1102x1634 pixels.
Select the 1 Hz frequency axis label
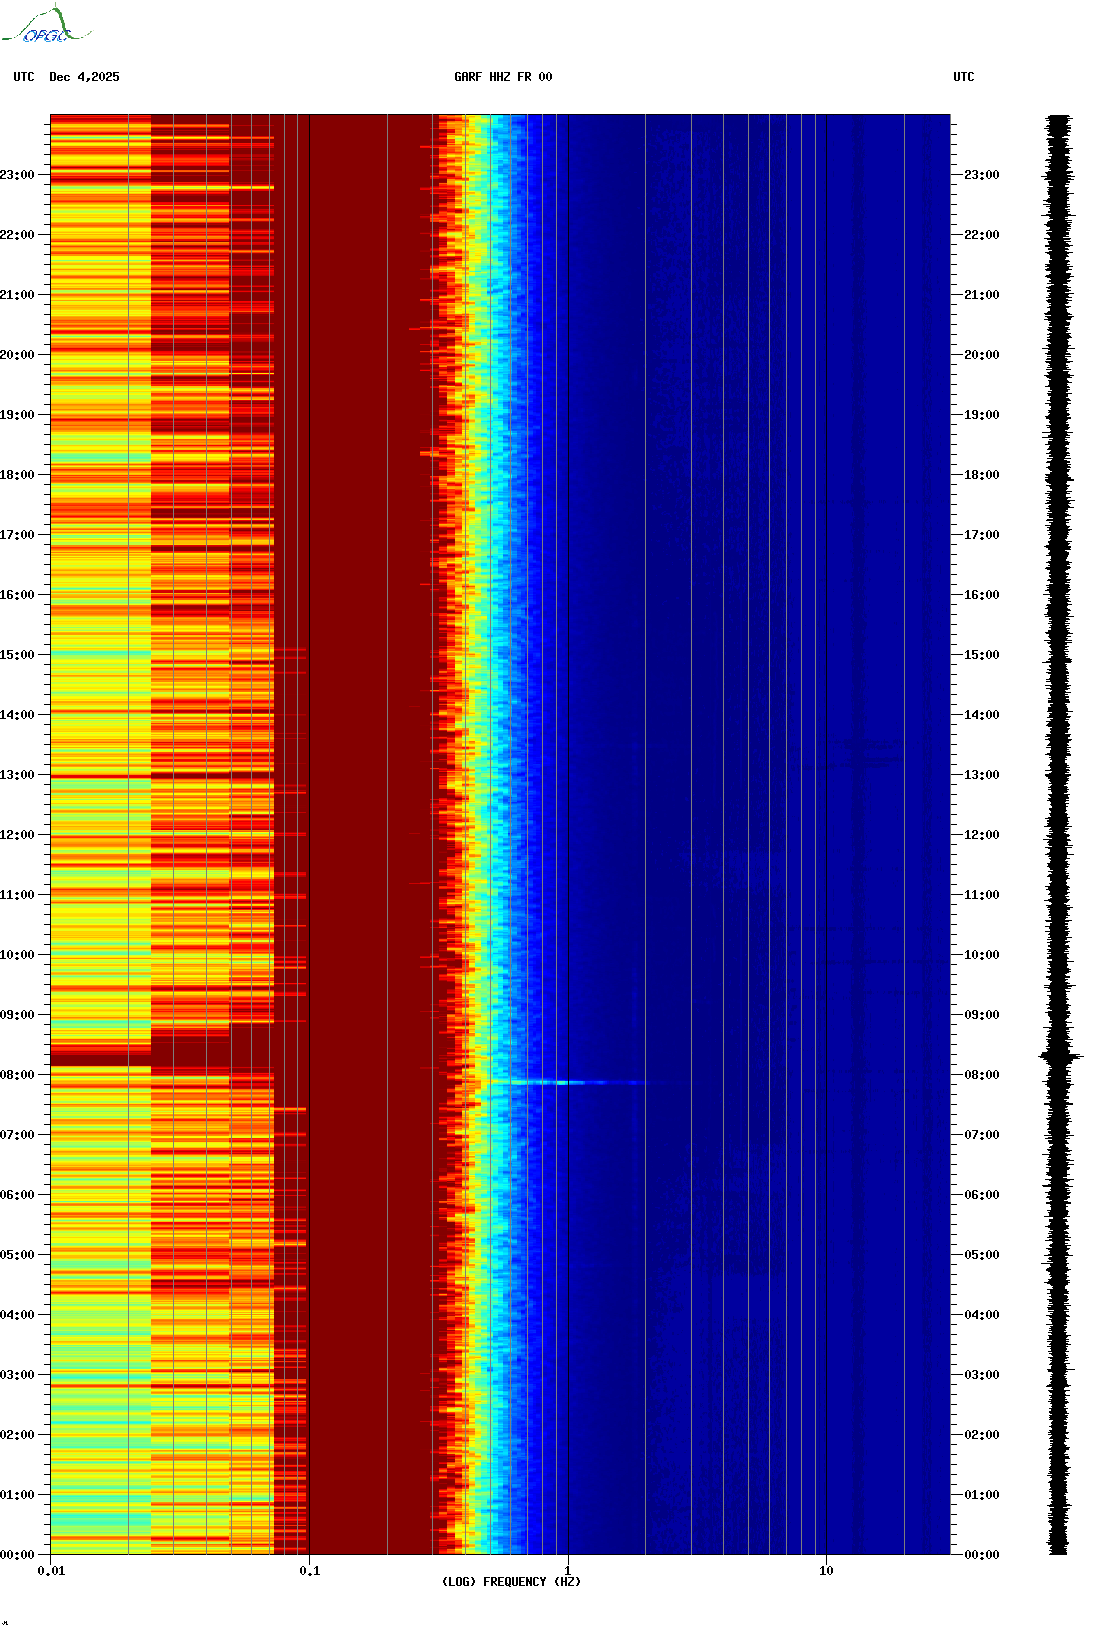coord(568,1571)
